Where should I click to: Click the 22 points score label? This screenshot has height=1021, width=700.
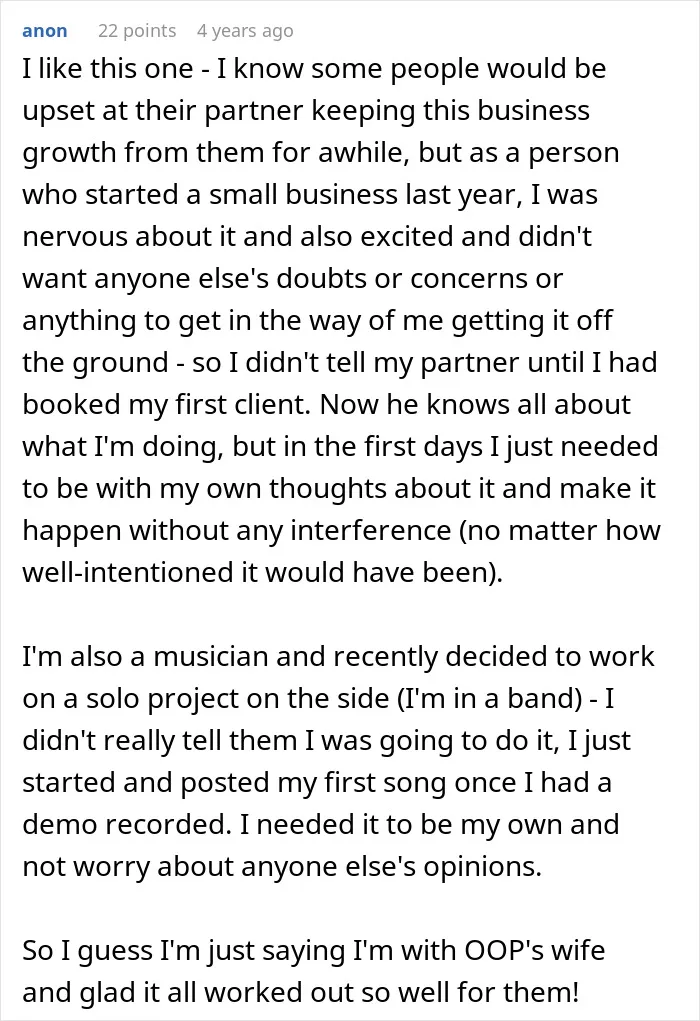pos(137,31)
